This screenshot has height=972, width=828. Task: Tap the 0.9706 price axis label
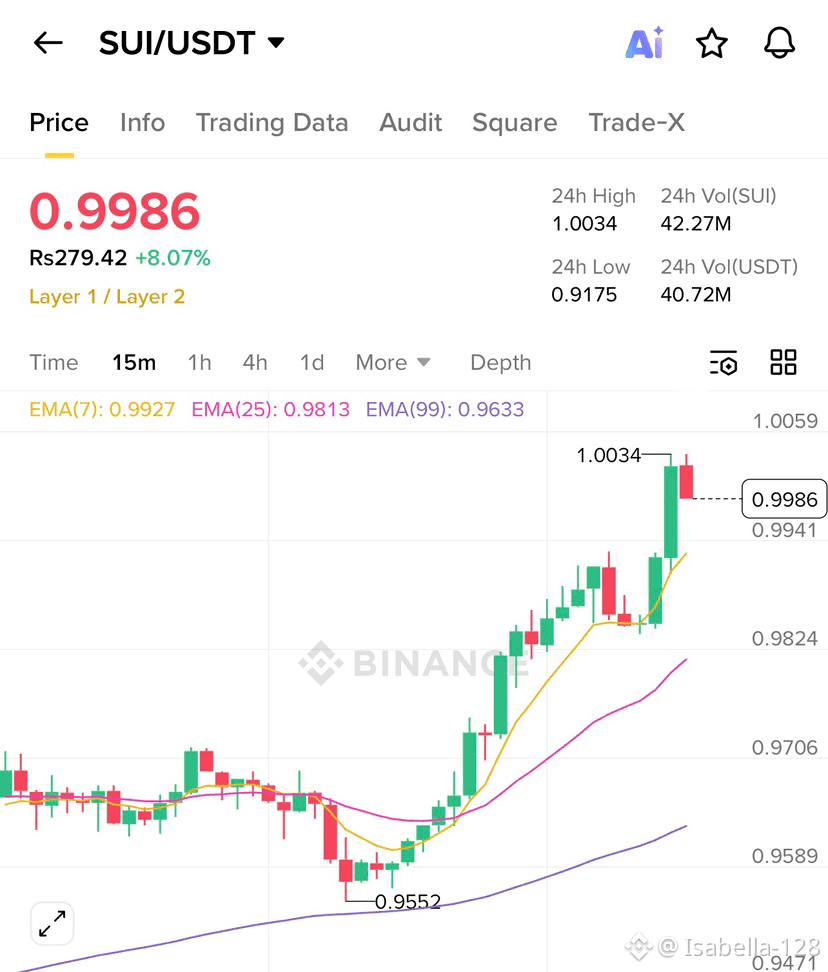[785, 748]
